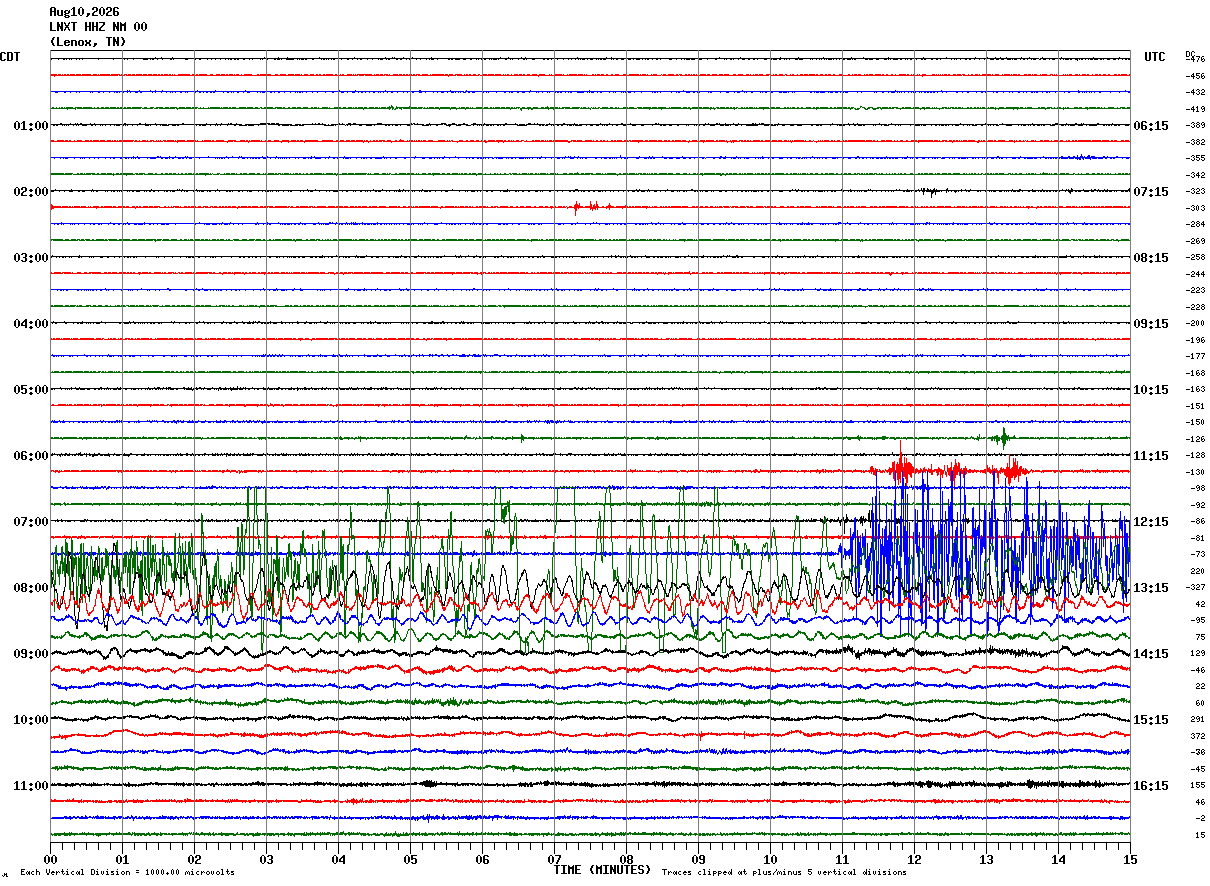Viewport: 1210px width, 886px height.
Task: Click the "UTC" time zone header
Action: click(x=1155, y=57)
